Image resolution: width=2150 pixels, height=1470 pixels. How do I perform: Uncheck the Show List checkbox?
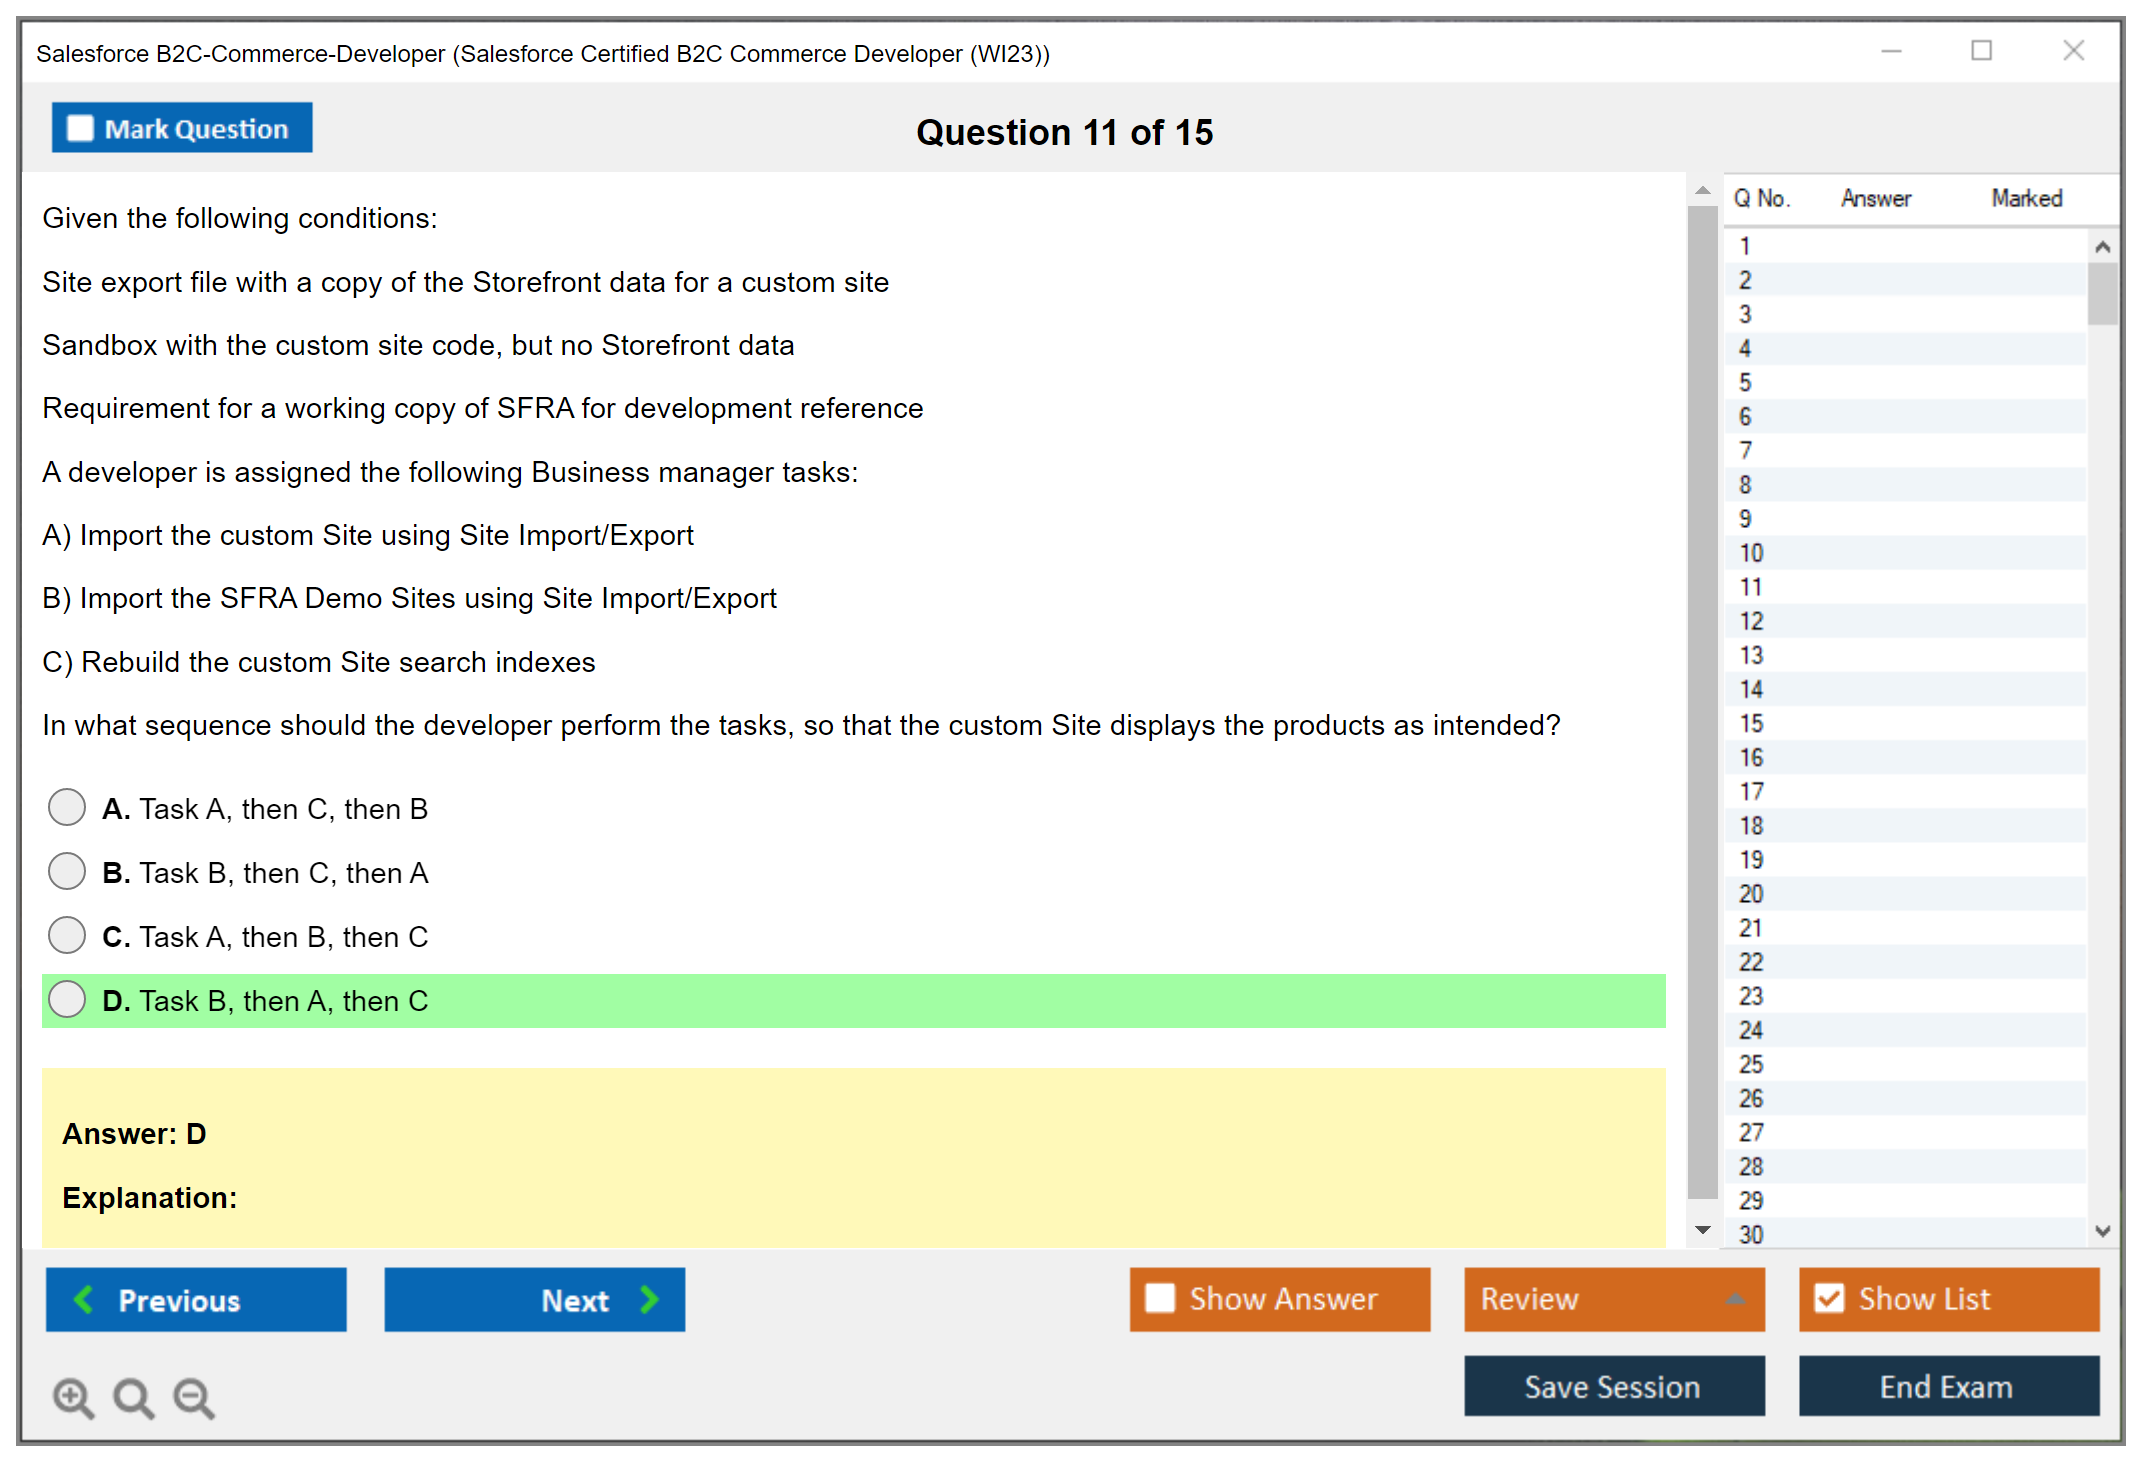click(x=1829, y=1298)
